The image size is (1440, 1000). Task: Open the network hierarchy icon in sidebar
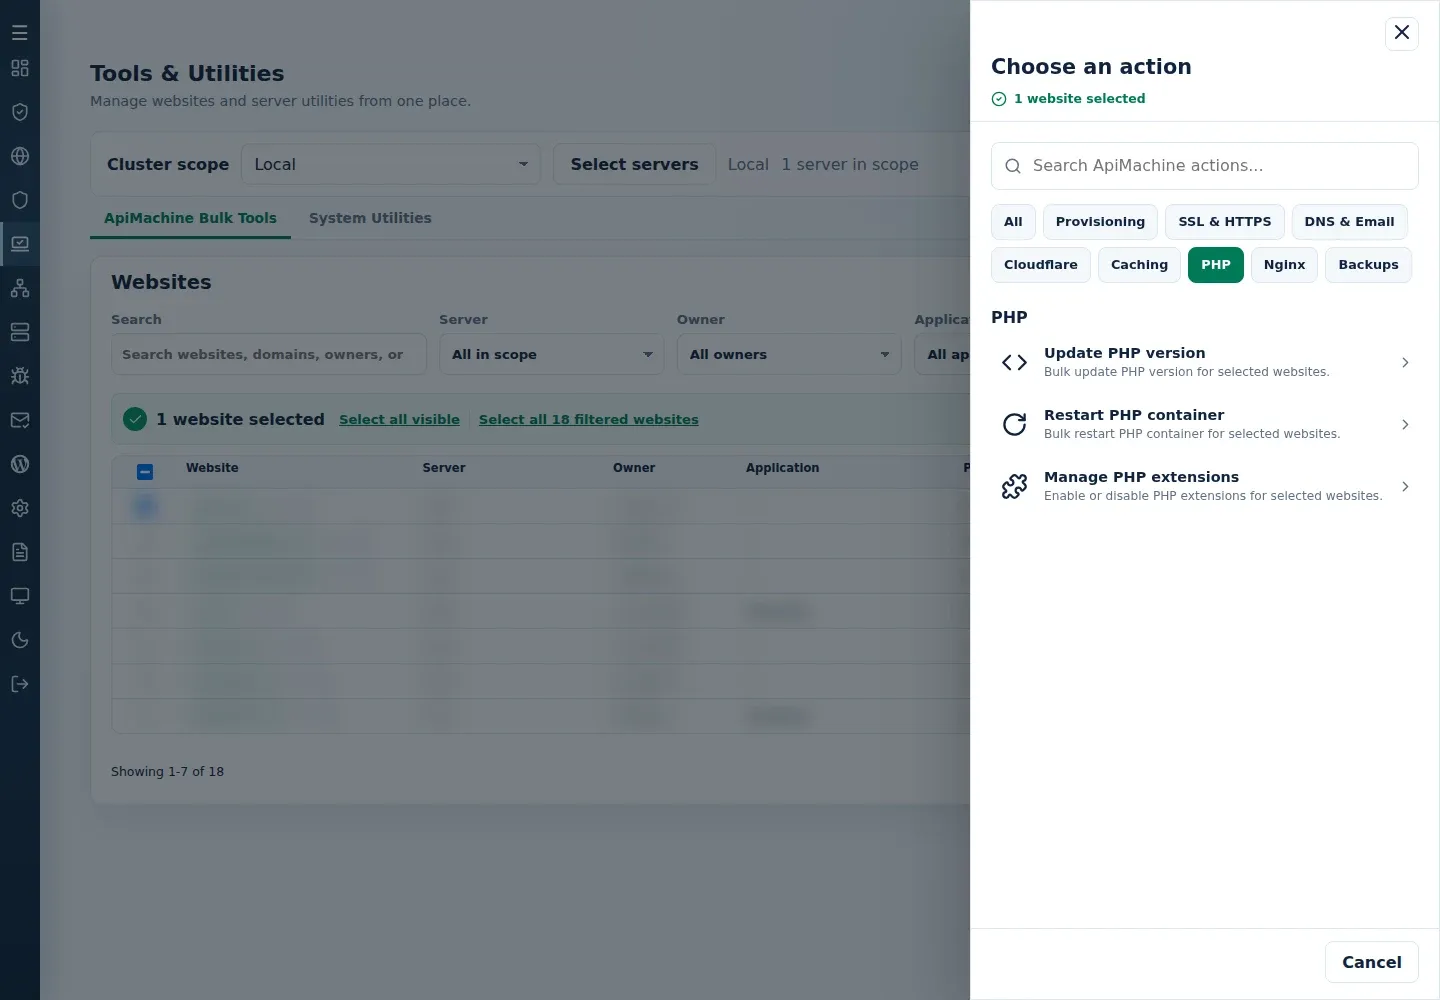point(20,288)
